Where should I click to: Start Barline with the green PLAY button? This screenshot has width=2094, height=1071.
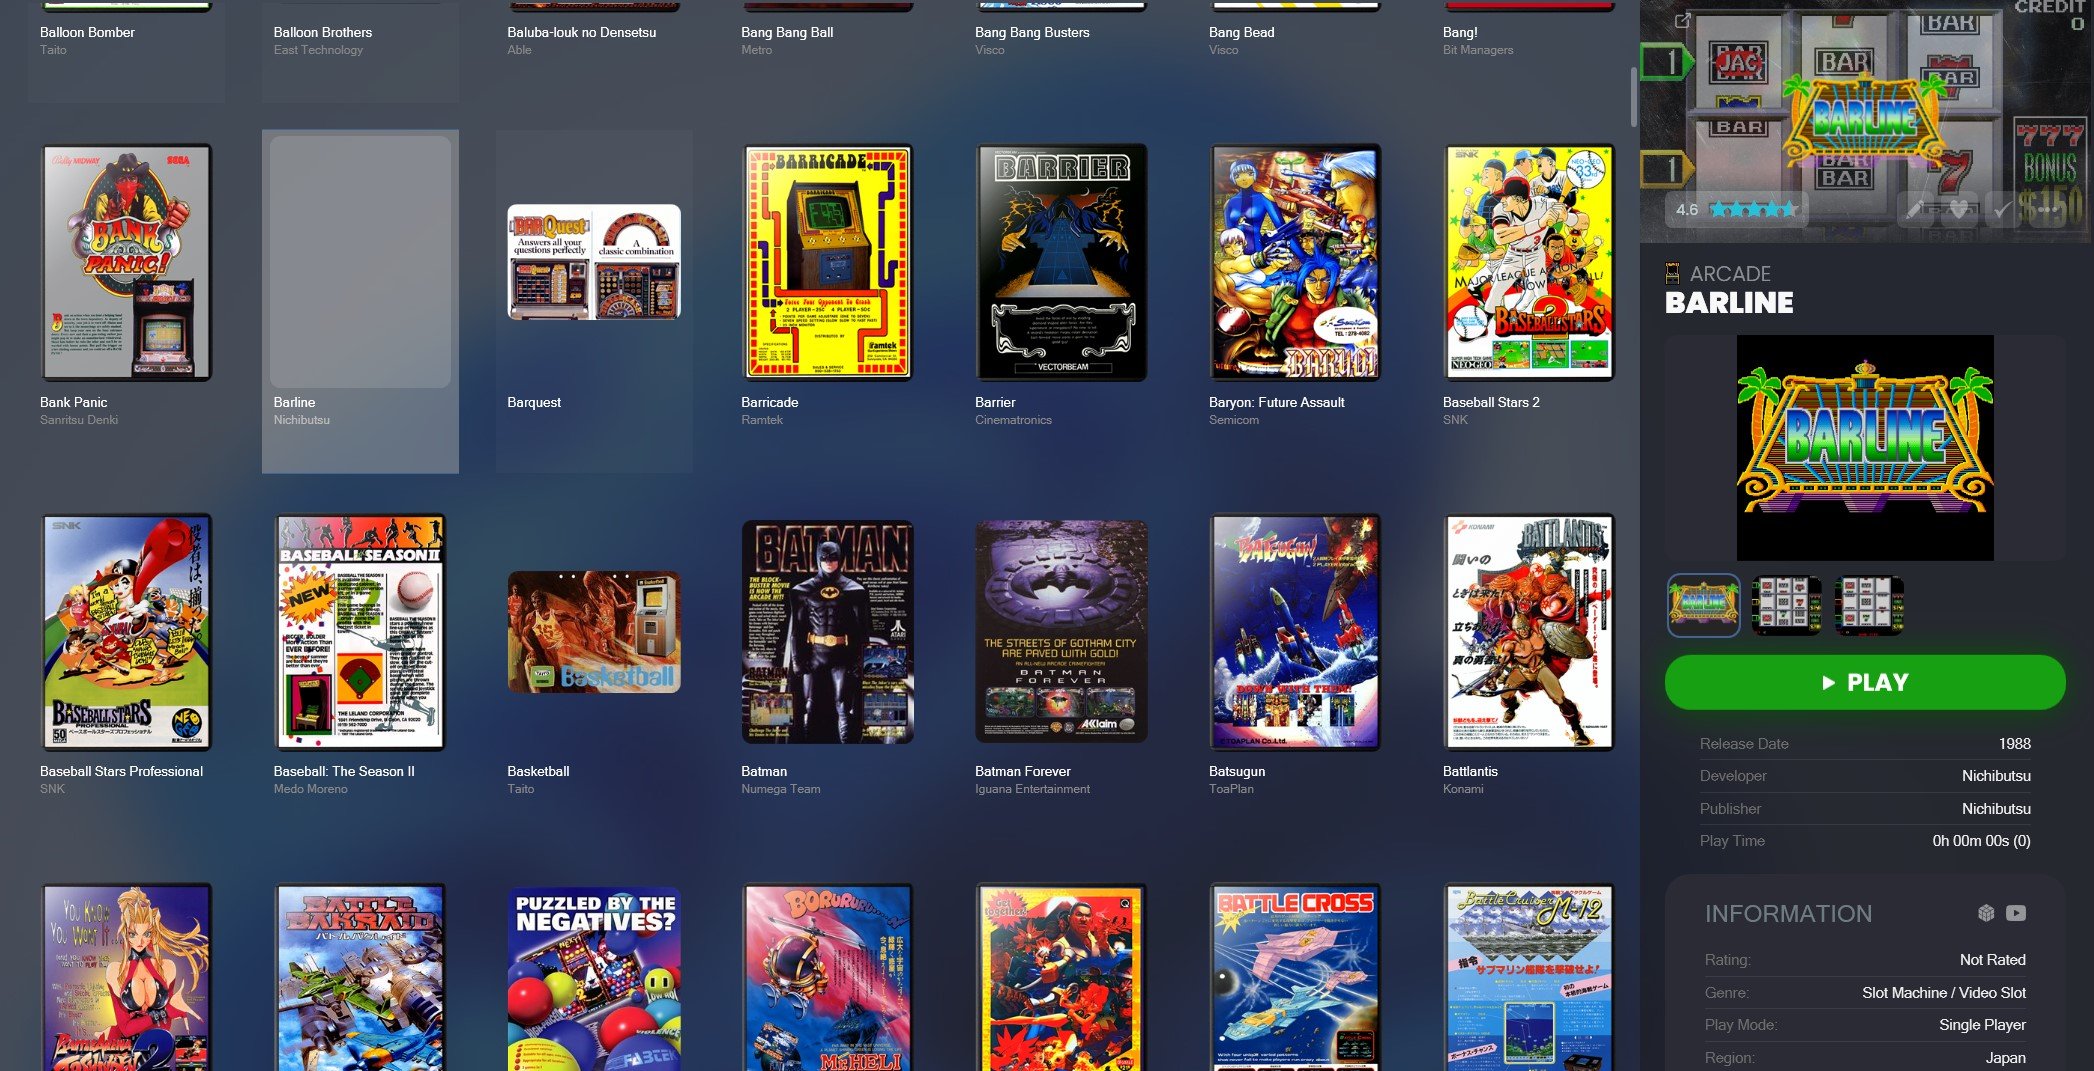1865,683
